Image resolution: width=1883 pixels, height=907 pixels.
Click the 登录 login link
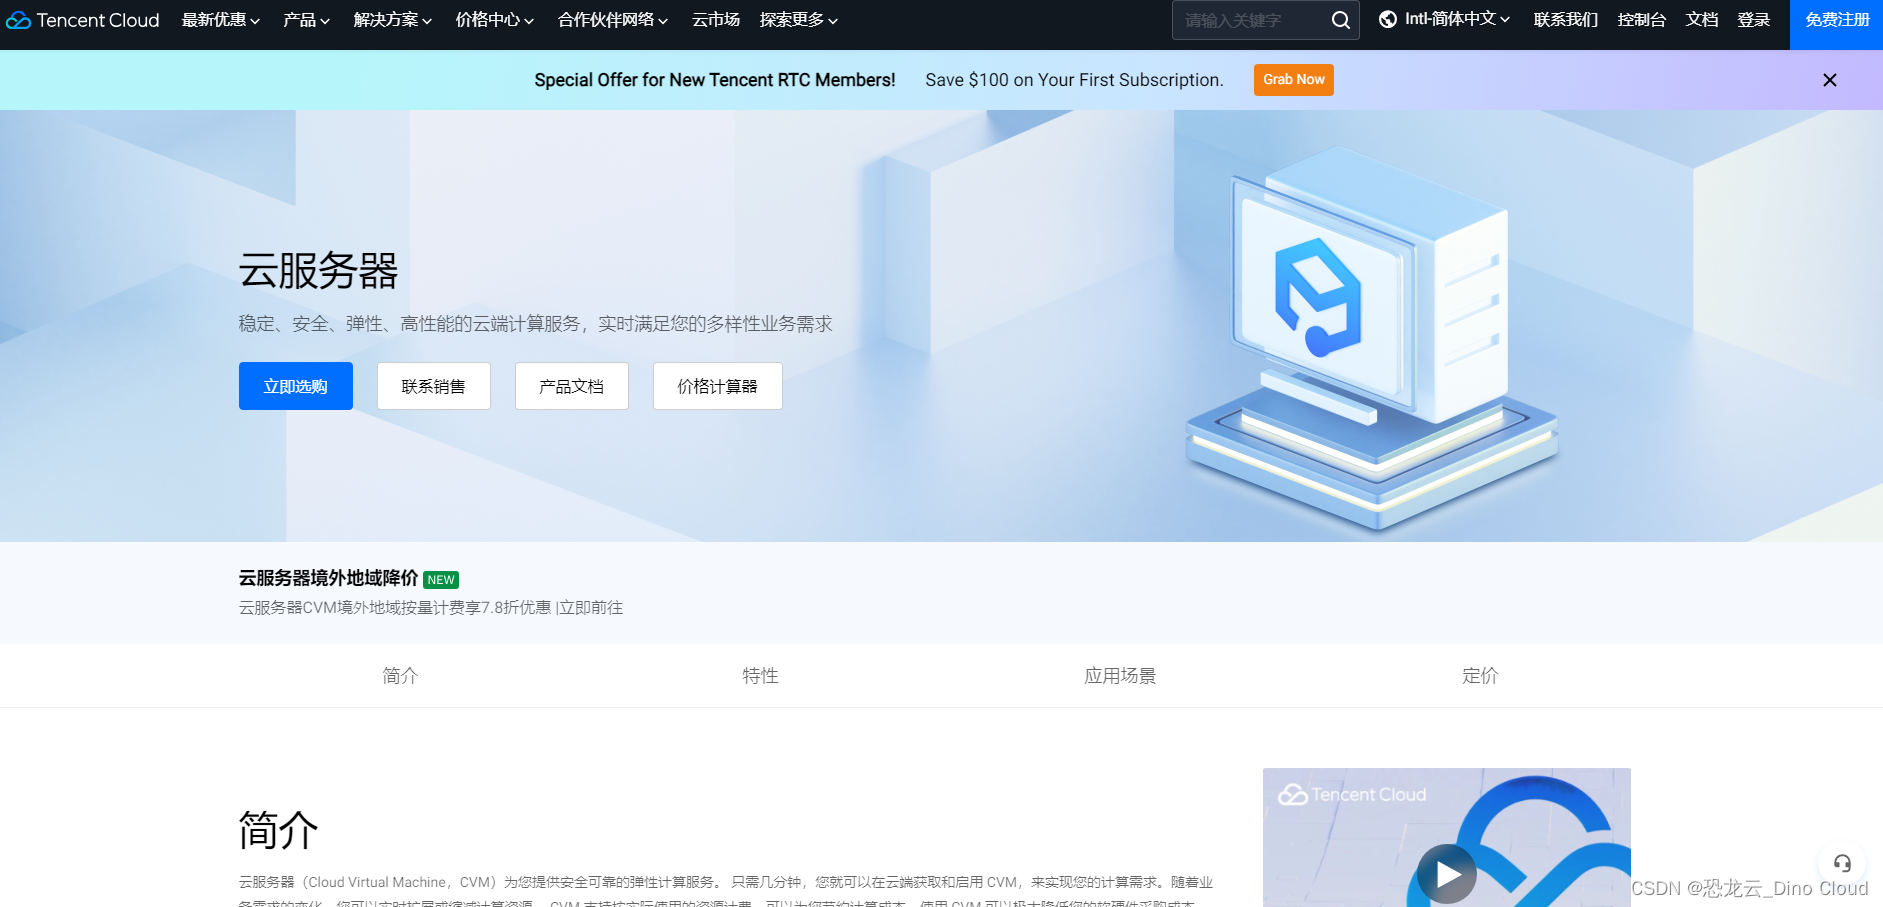pyautogui.click(x=1754, y=20)
